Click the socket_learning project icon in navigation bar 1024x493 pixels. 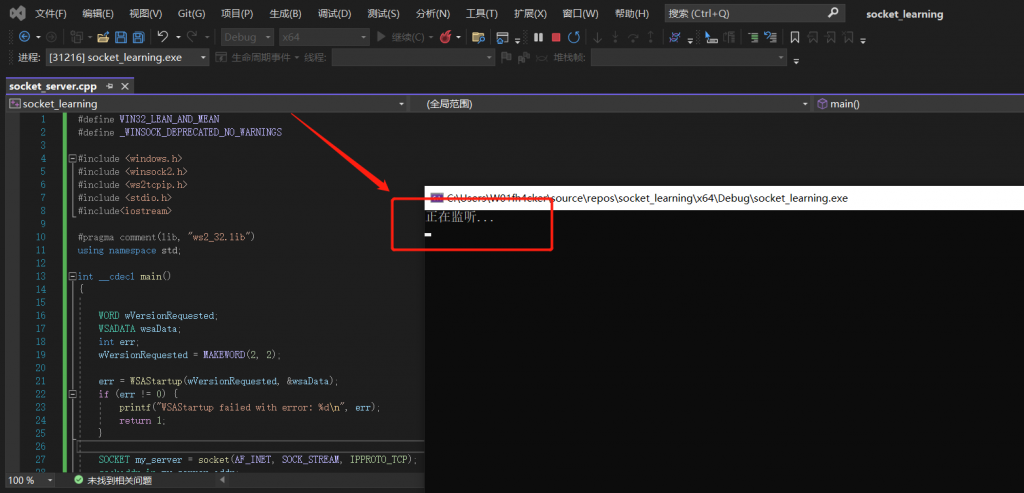click(x=14, y=104)
